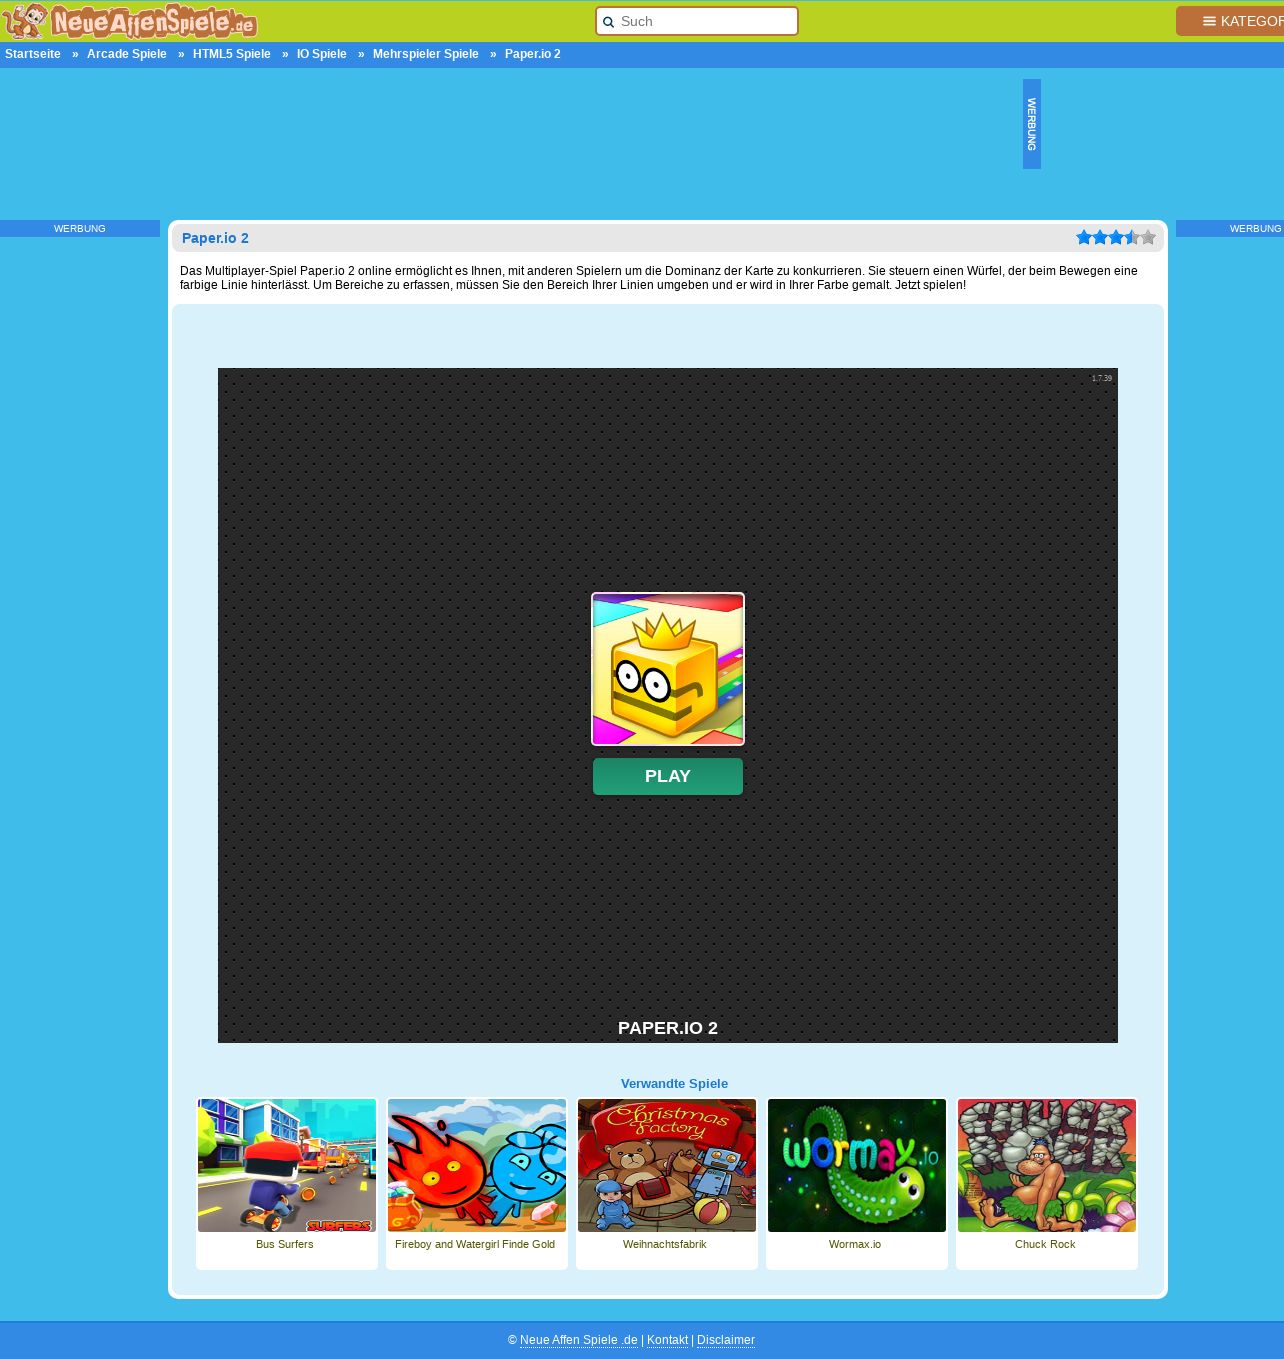Rate the game three stars
Image resolution: width=1284 pixels, height=1359 pixels.
coord(1116,237)
